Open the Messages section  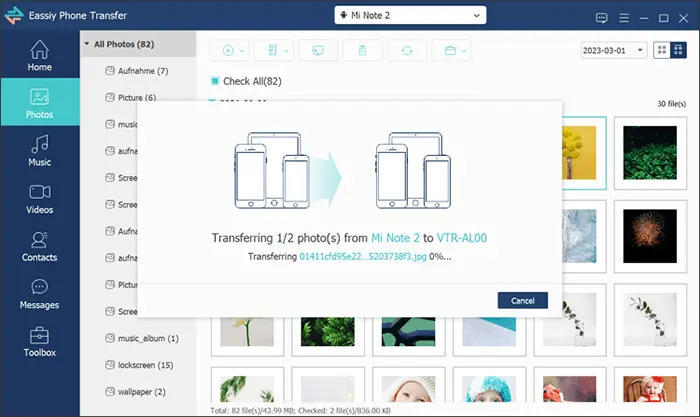click(x=40, y=294)
